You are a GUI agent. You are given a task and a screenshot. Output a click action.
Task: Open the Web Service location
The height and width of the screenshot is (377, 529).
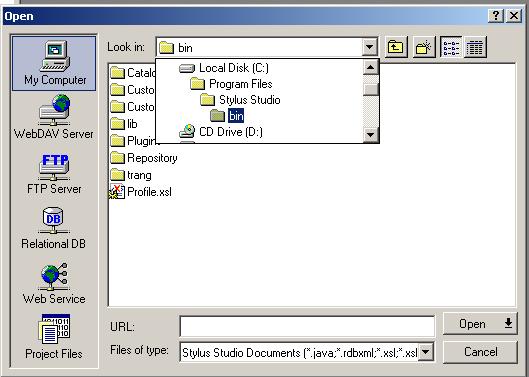pyautogui.click(x=54, y=284)
